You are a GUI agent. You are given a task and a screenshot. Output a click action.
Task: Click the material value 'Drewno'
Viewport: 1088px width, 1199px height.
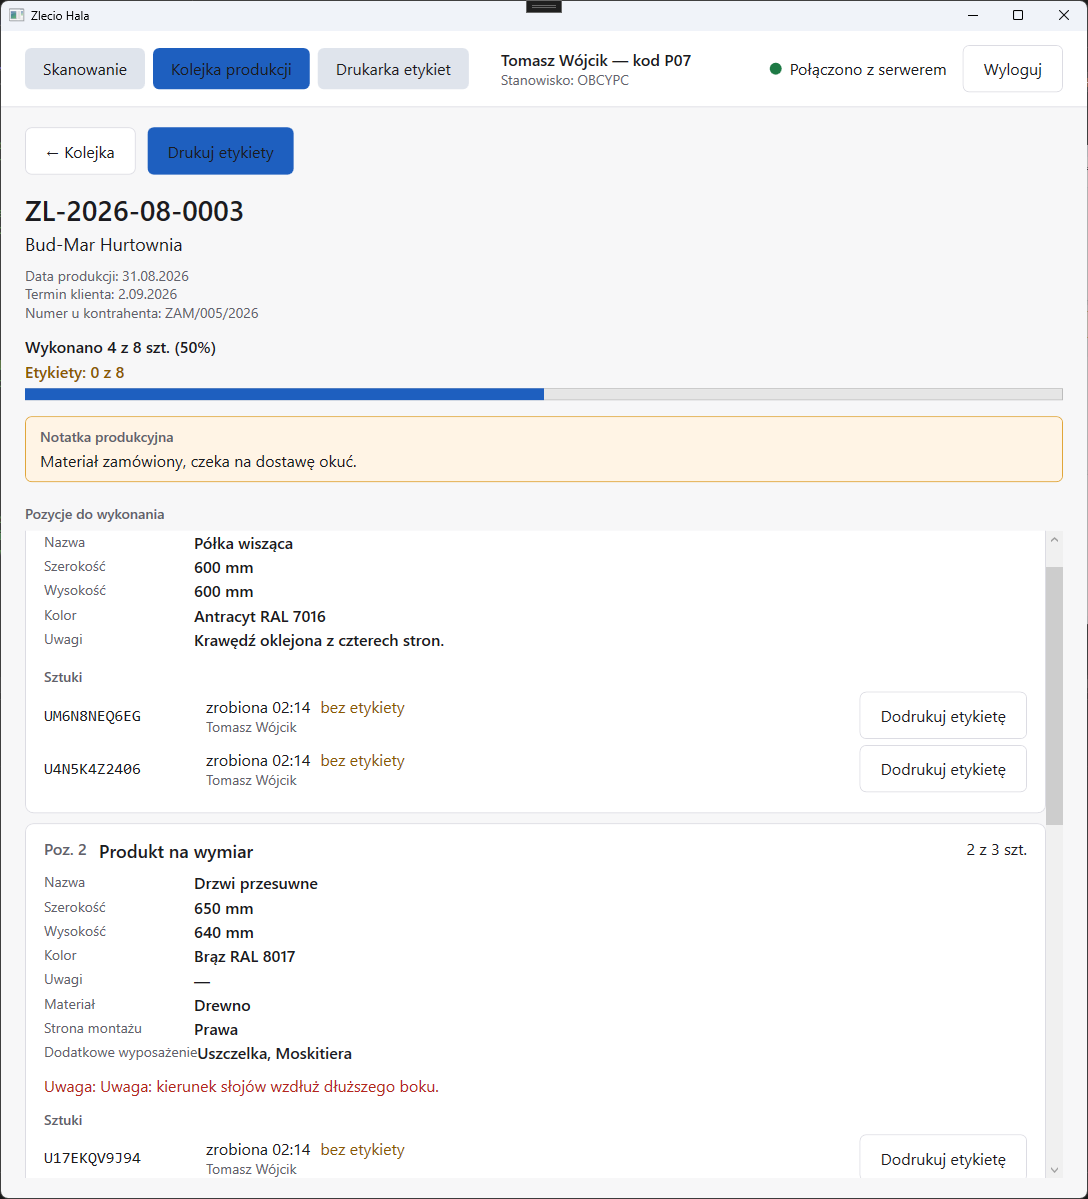coord(222,1006)
